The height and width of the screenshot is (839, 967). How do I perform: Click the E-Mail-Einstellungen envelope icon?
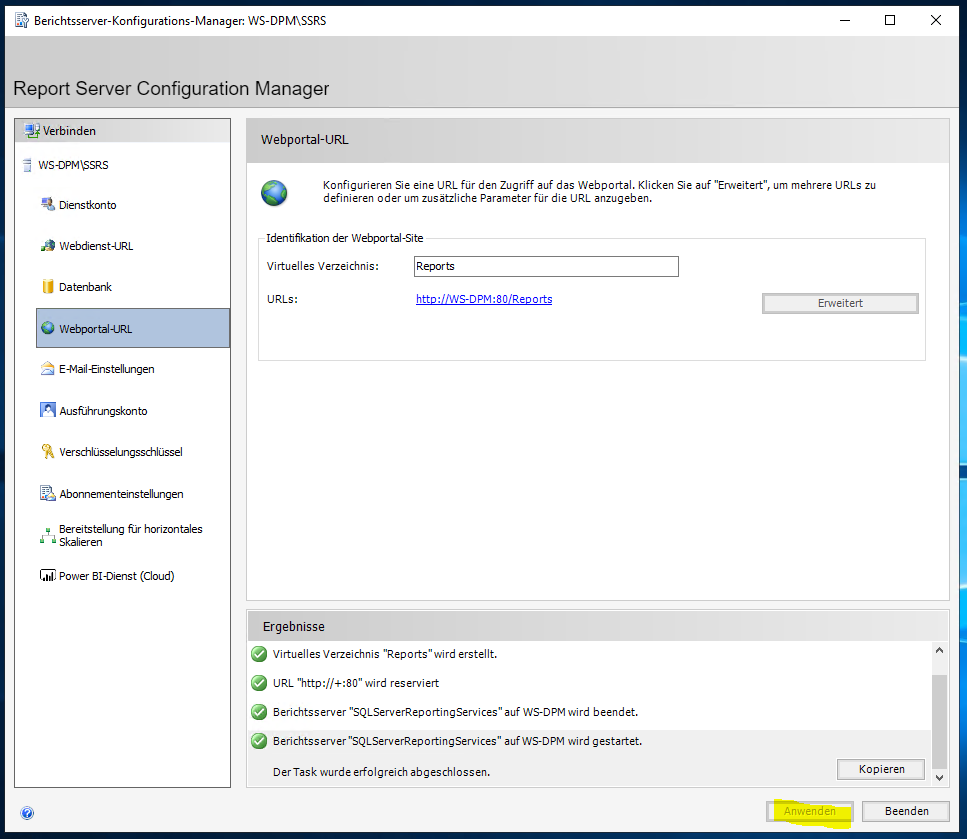pos(47,369)
